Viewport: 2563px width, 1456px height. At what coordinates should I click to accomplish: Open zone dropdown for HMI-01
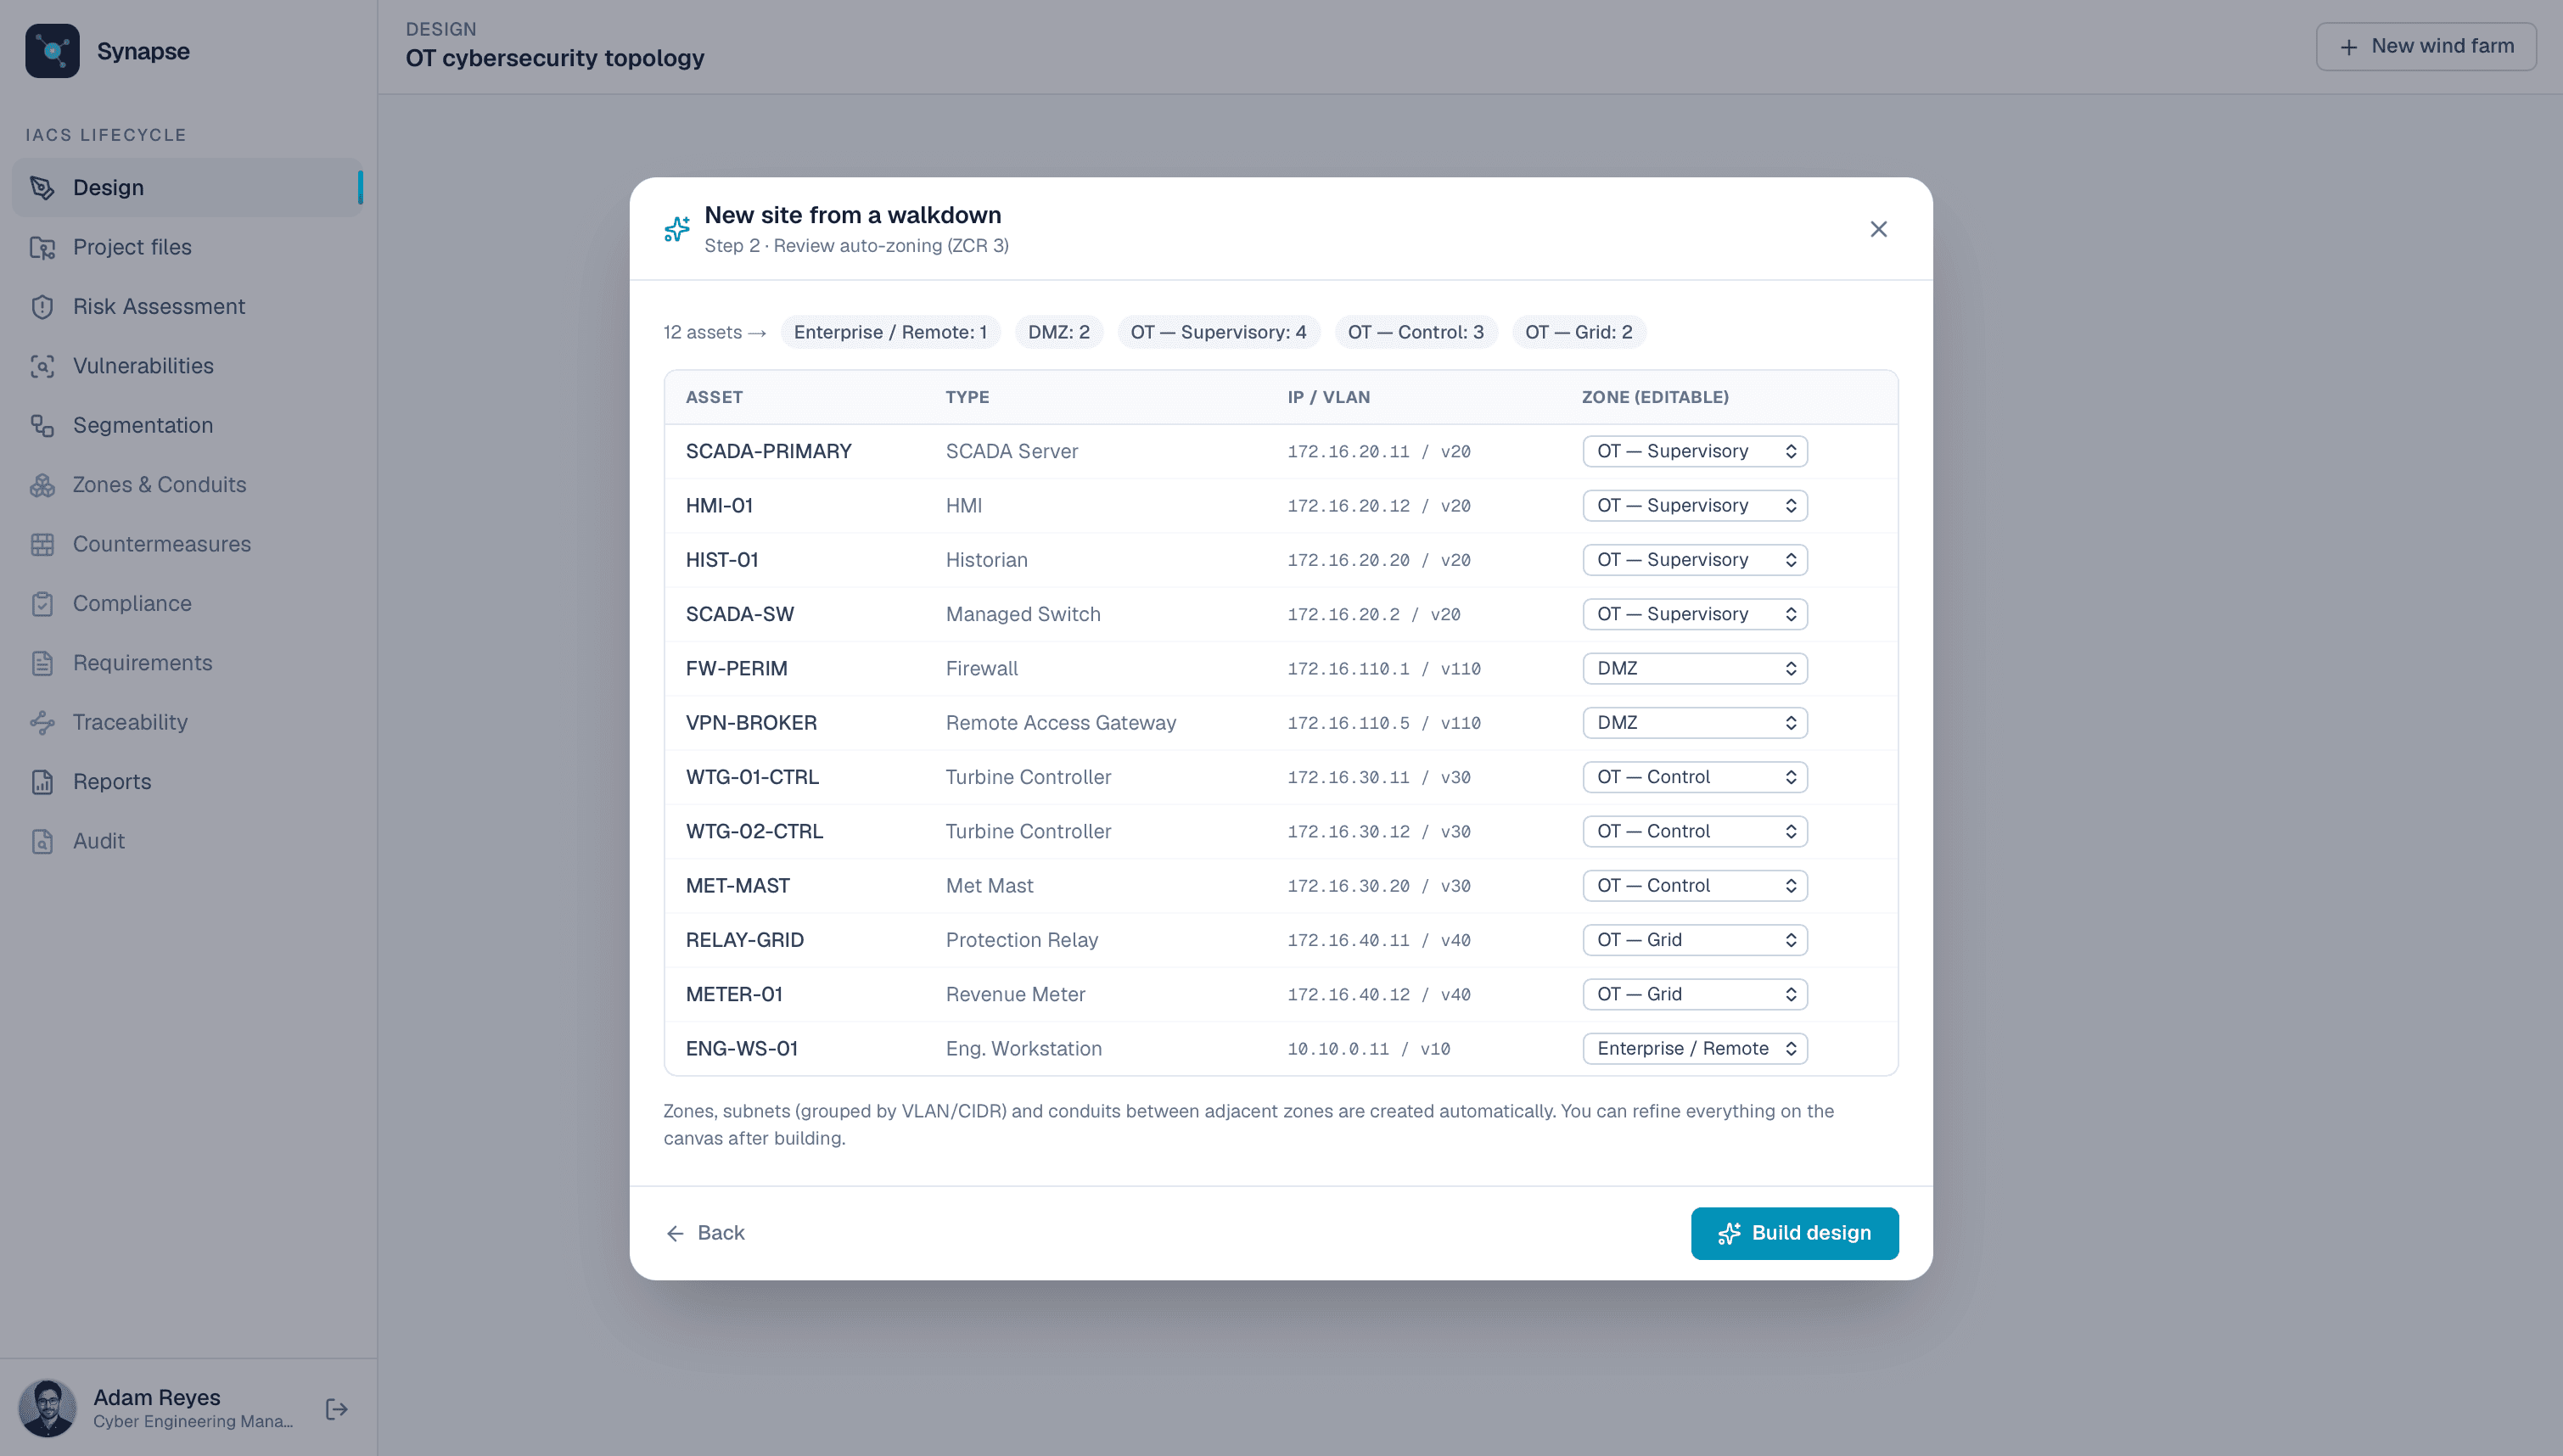point(1695,505)
